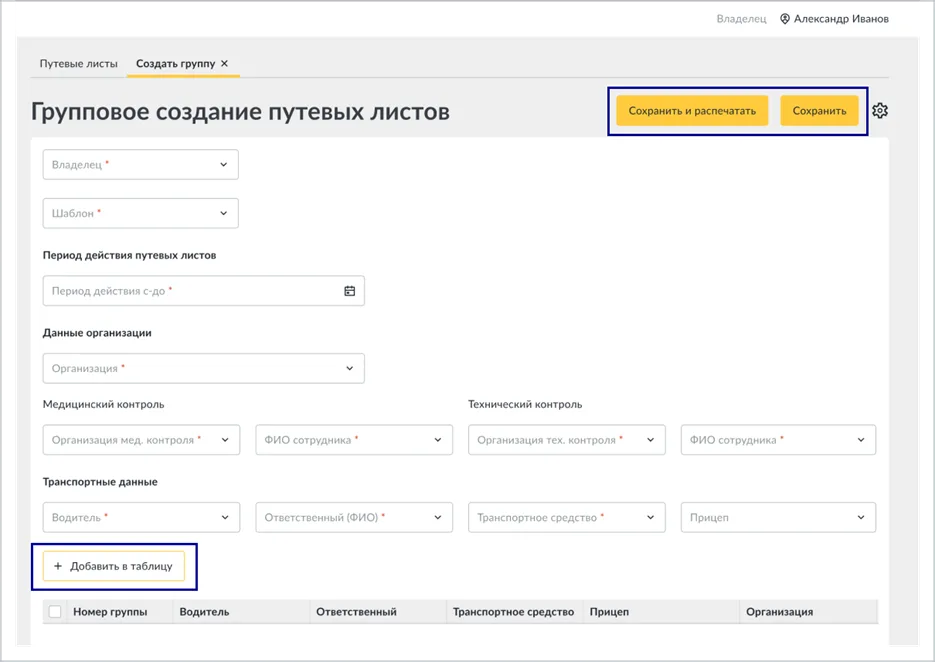Click the Сохранить и распечатать button
The image size is (935, 662).
(x=692, y=111)
